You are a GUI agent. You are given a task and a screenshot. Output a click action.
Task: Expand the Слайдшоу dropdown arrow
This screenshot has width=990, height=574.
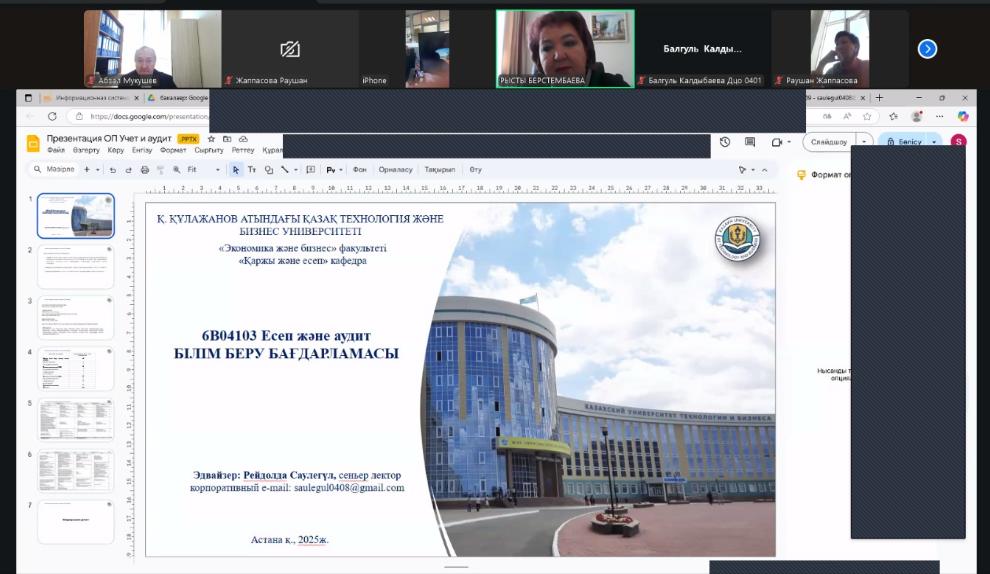point(864,142)
